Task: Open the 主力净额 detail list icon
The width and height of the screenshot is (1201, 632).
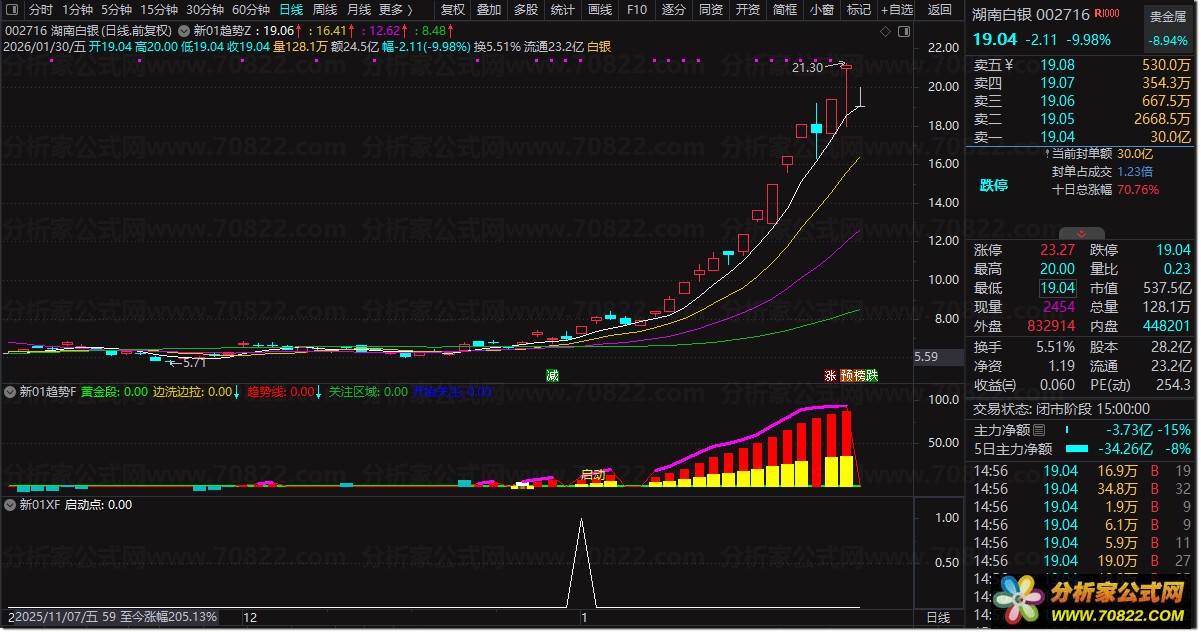Action: [x=1039, y=430]
